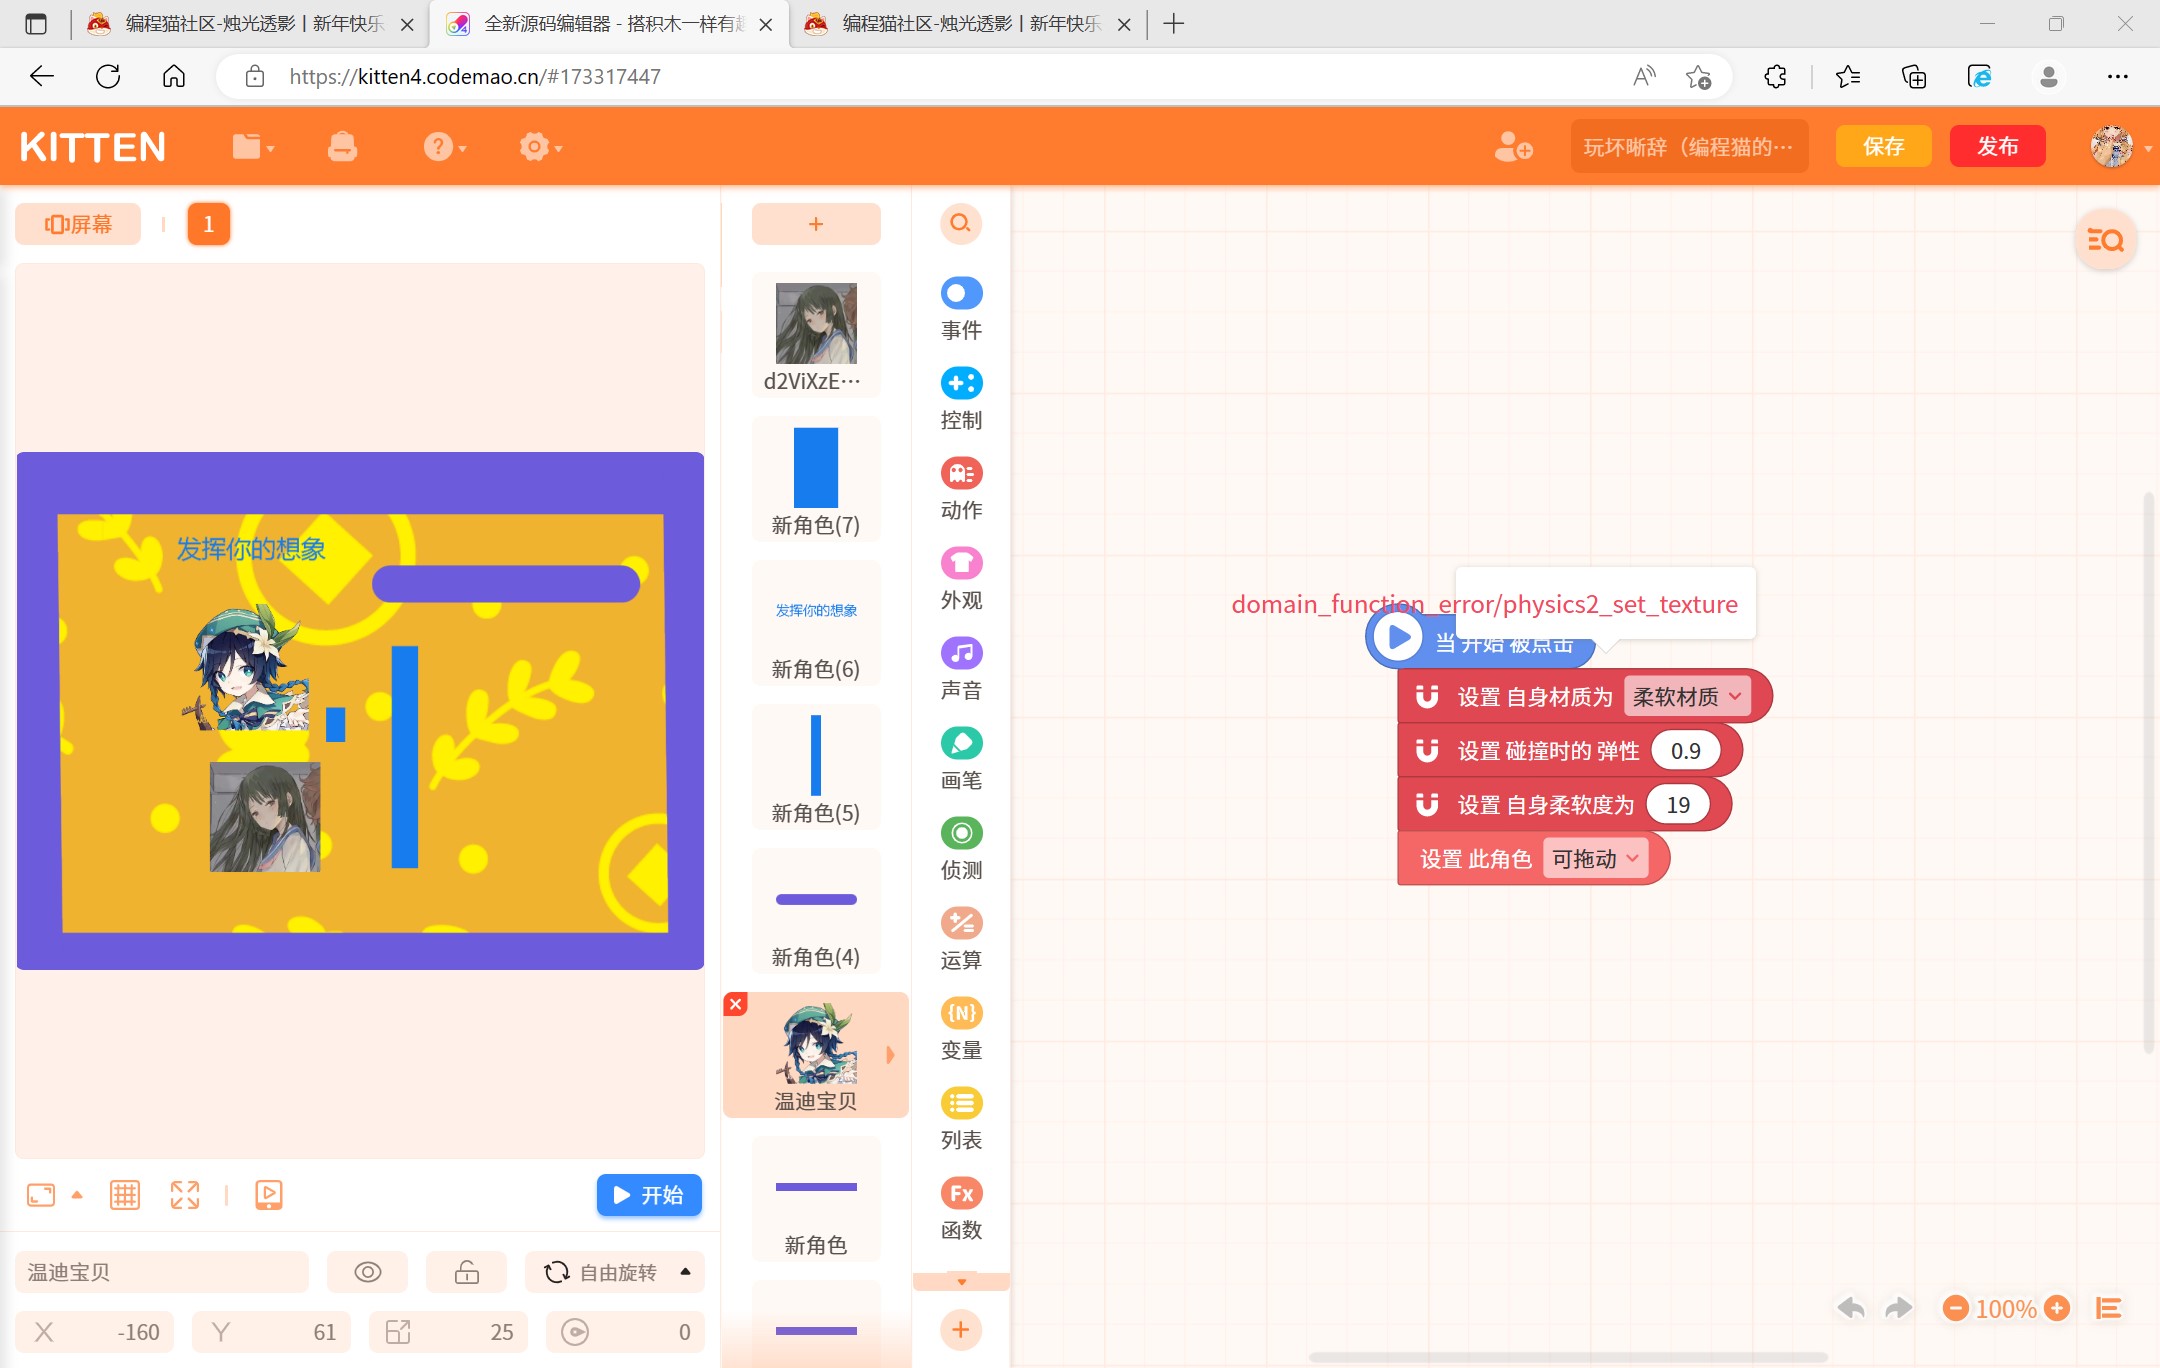Select the 画笔 pen block category
This screenshot has height=1368, width=2160.
pos(961,759)
